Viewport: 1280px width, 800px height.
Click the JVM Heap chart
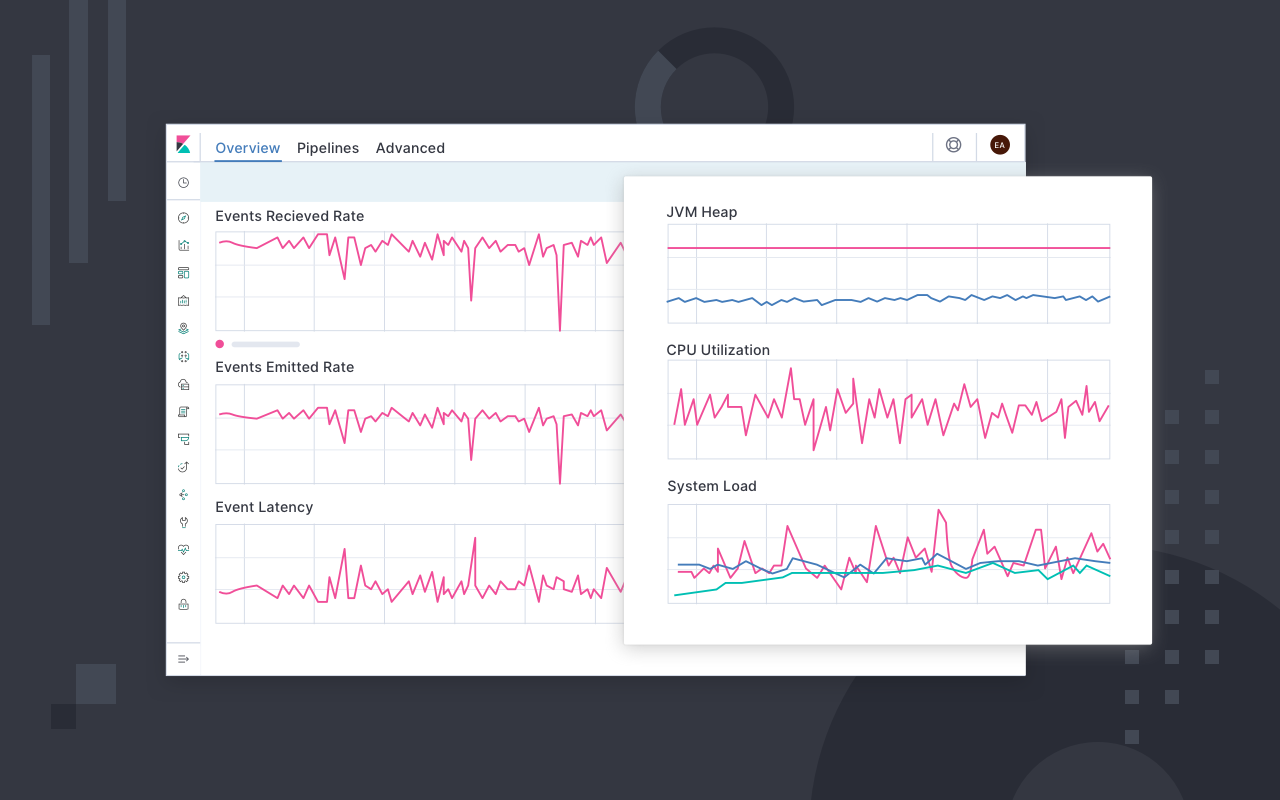click(x=889, y=273)
